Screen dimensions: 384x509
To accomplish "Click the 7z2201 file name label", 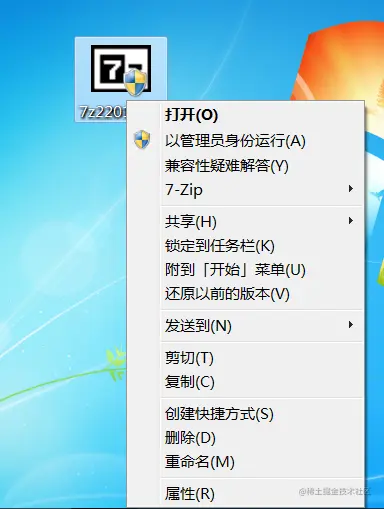I will 103,112.
